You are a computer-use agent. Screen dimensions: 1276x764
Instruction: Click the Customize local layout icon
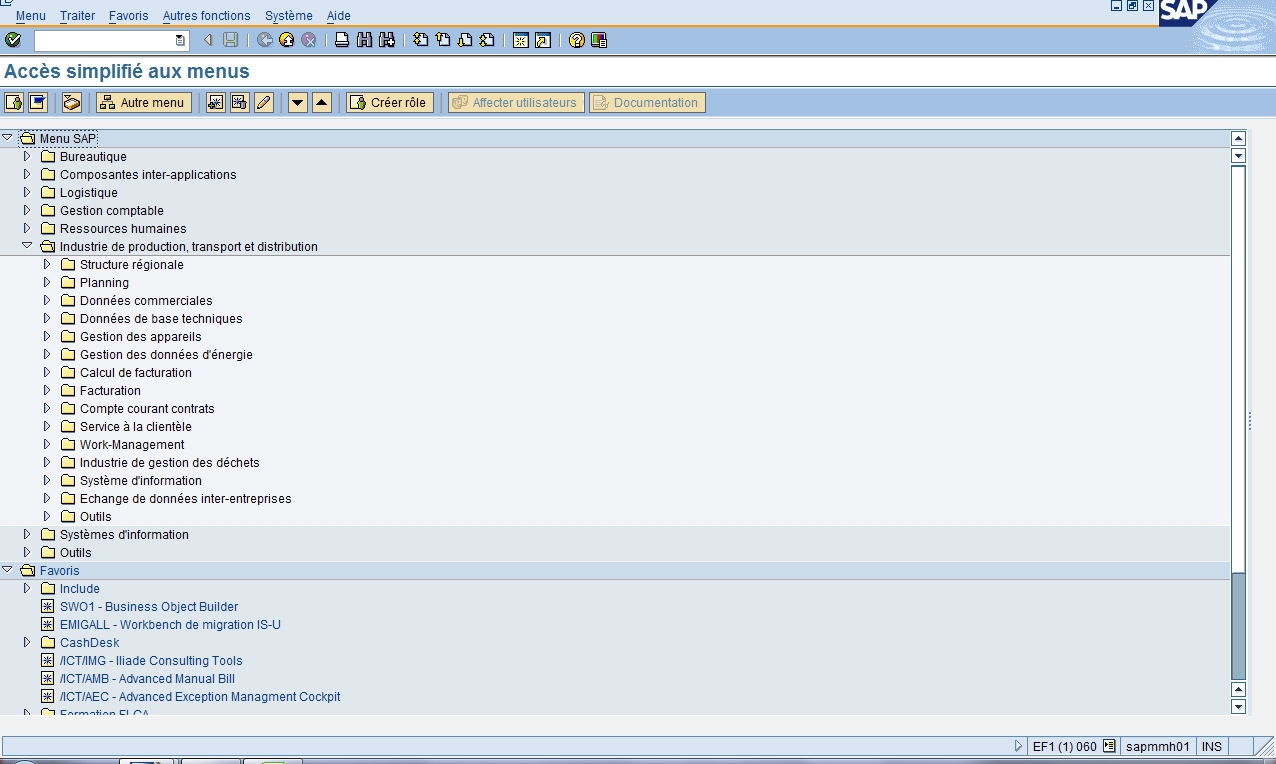click(599, 40)
